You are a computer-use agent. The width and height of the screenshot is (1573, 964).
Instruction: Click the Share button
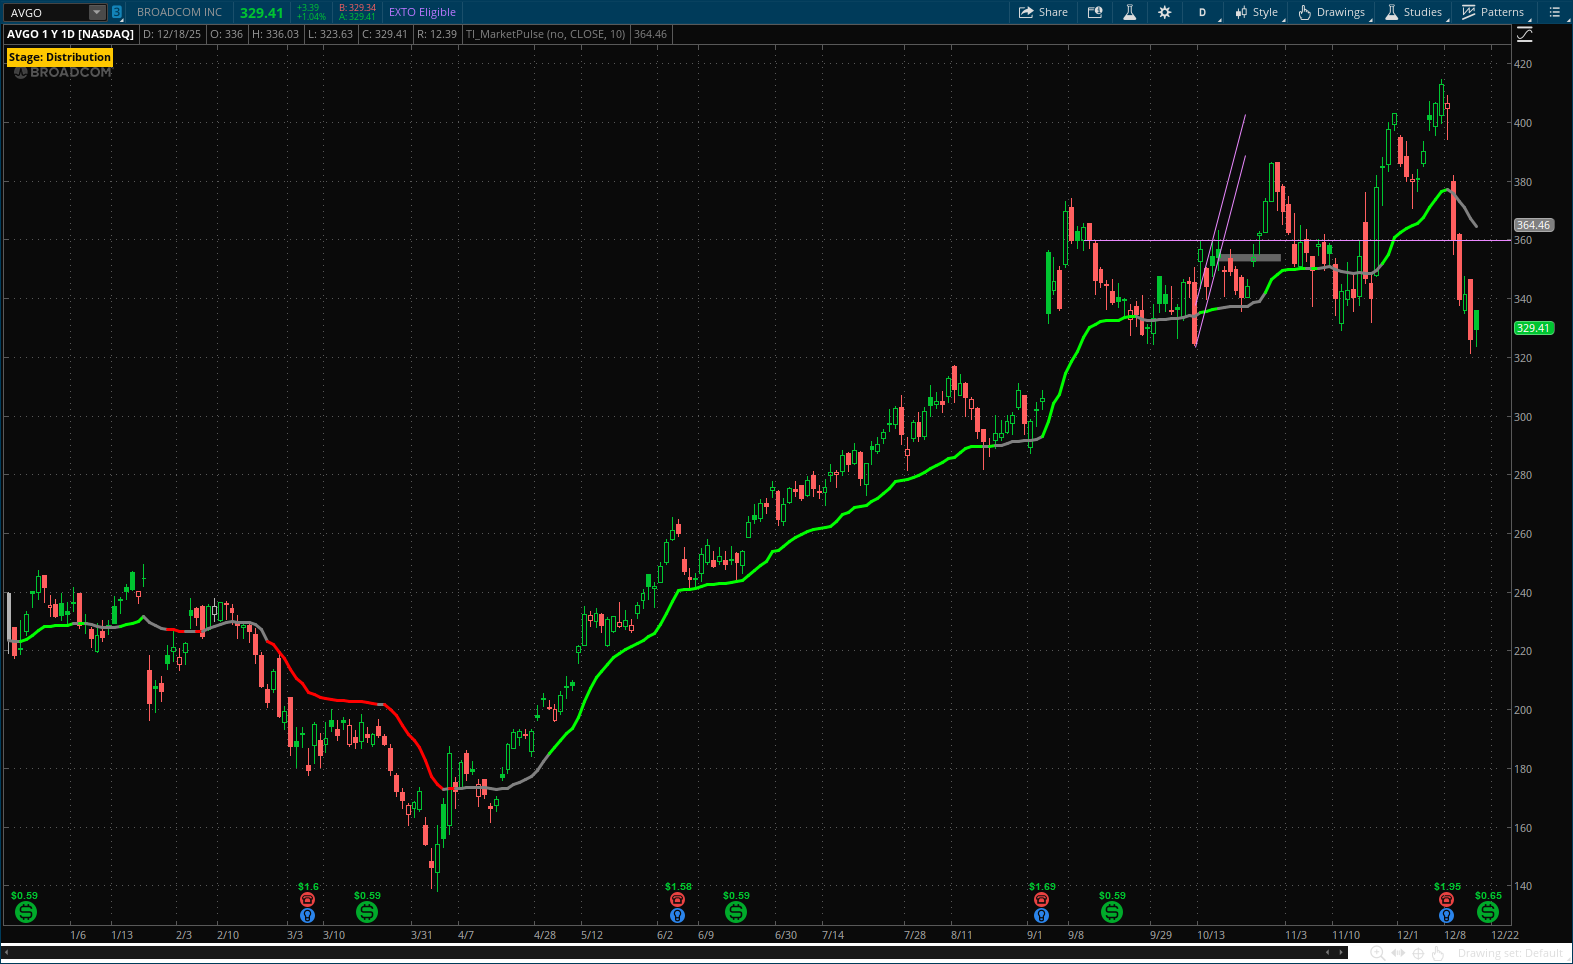1043,12
